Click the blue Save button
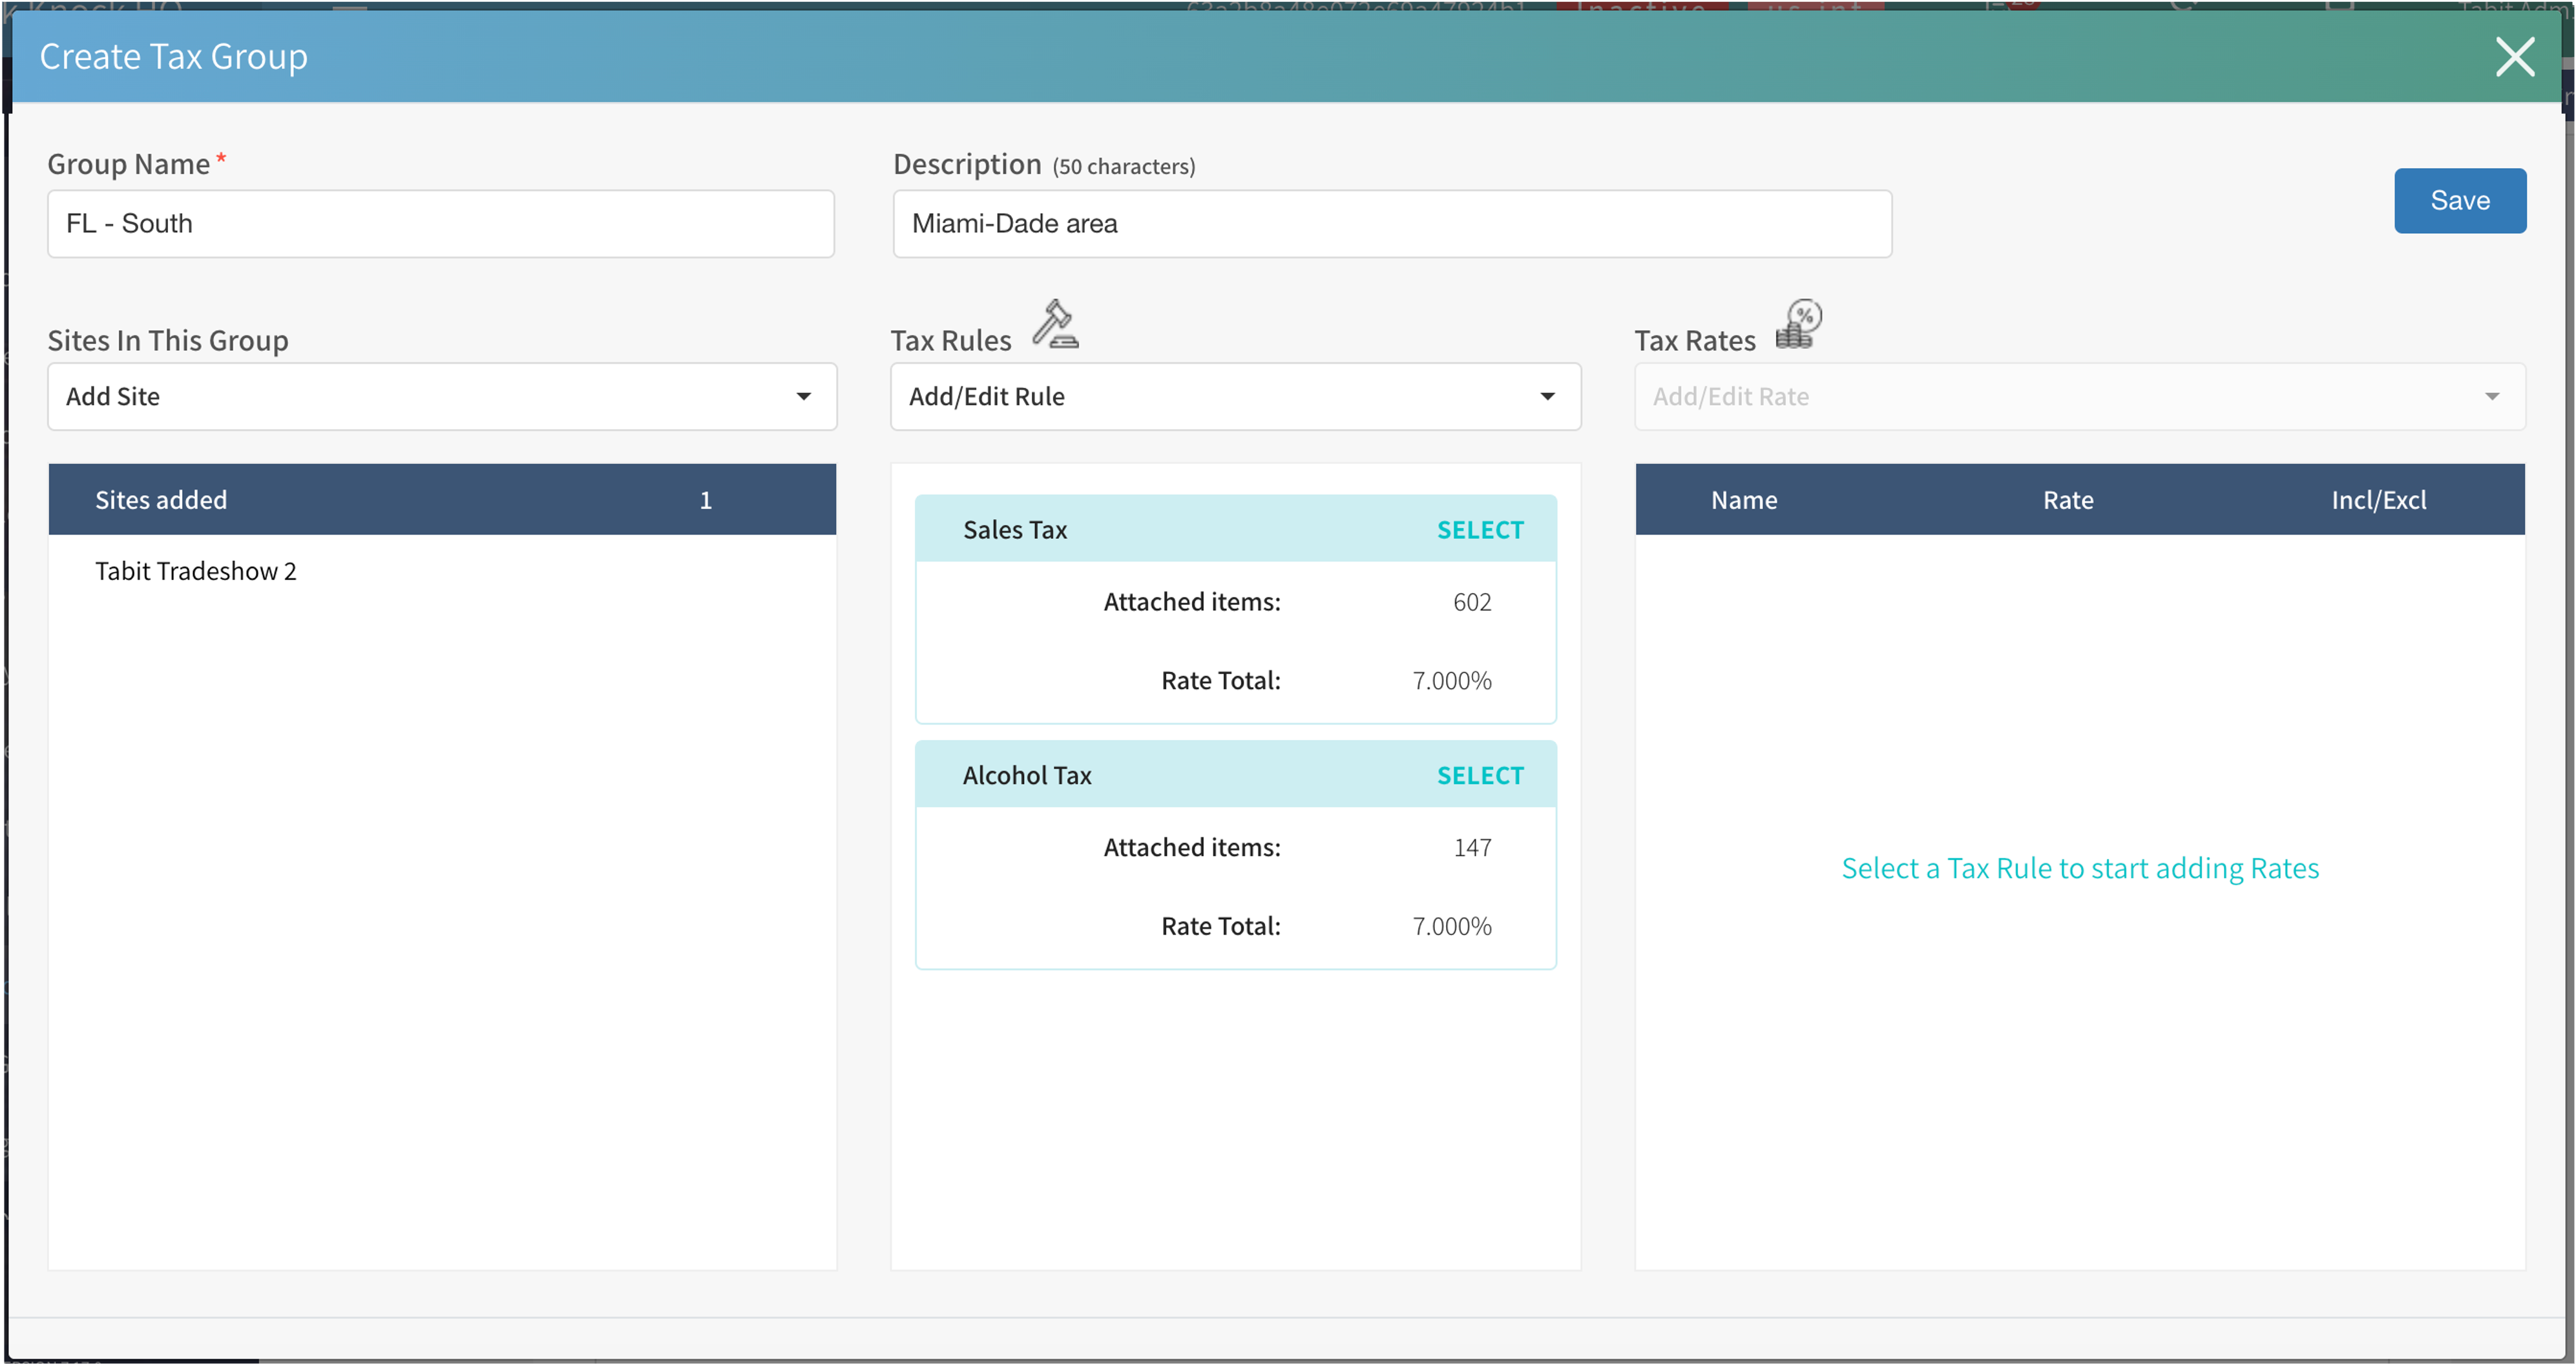The image size is (2576, 1365). pos(2459,201)
